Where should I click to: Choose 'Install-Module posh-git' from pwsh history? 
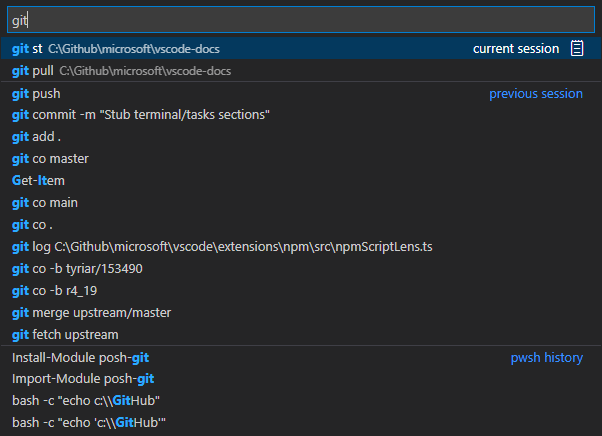(x=81, y=358)
